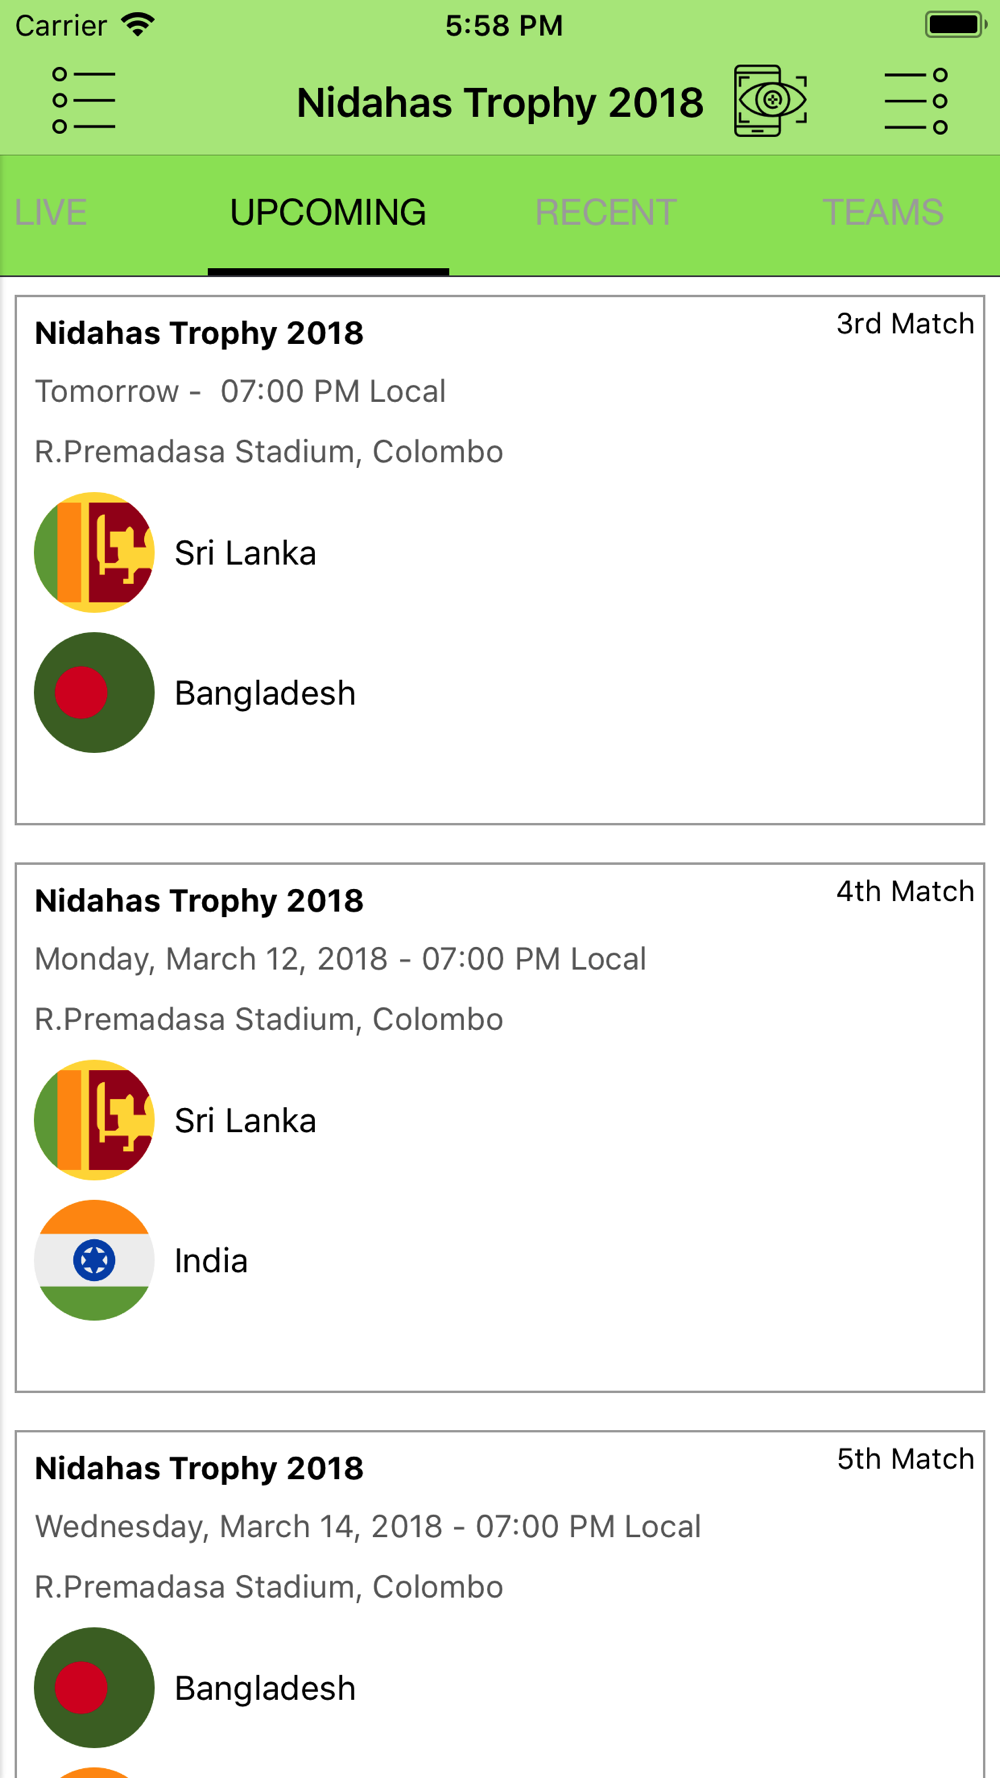Switch to the RECENT tab
Image resolution: width=1000 pixels, height=1778 pixels.
point(606,212)
